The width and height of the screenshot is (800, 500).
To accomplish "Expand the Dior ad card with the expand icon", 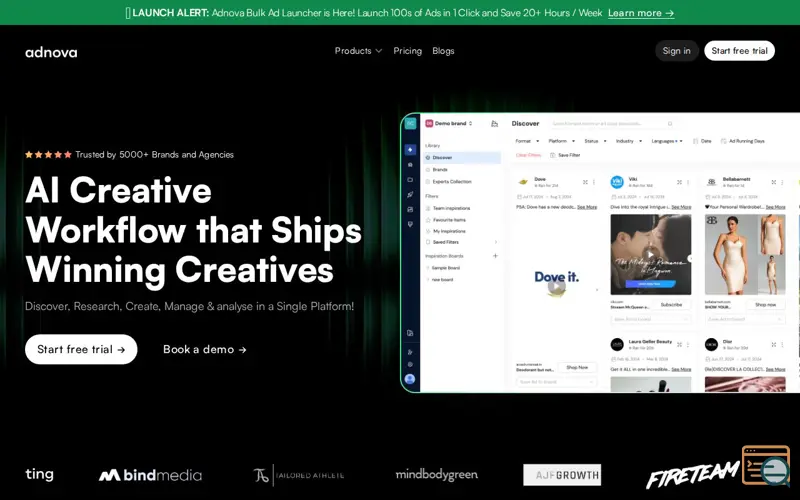I will click(773, 345).
